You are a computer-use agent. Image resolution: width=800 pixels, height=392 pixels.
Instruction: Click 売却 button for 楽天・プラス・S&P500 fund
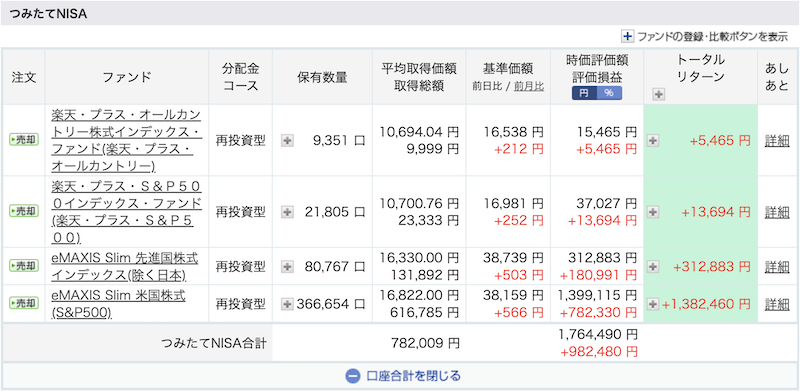point(24,210)
